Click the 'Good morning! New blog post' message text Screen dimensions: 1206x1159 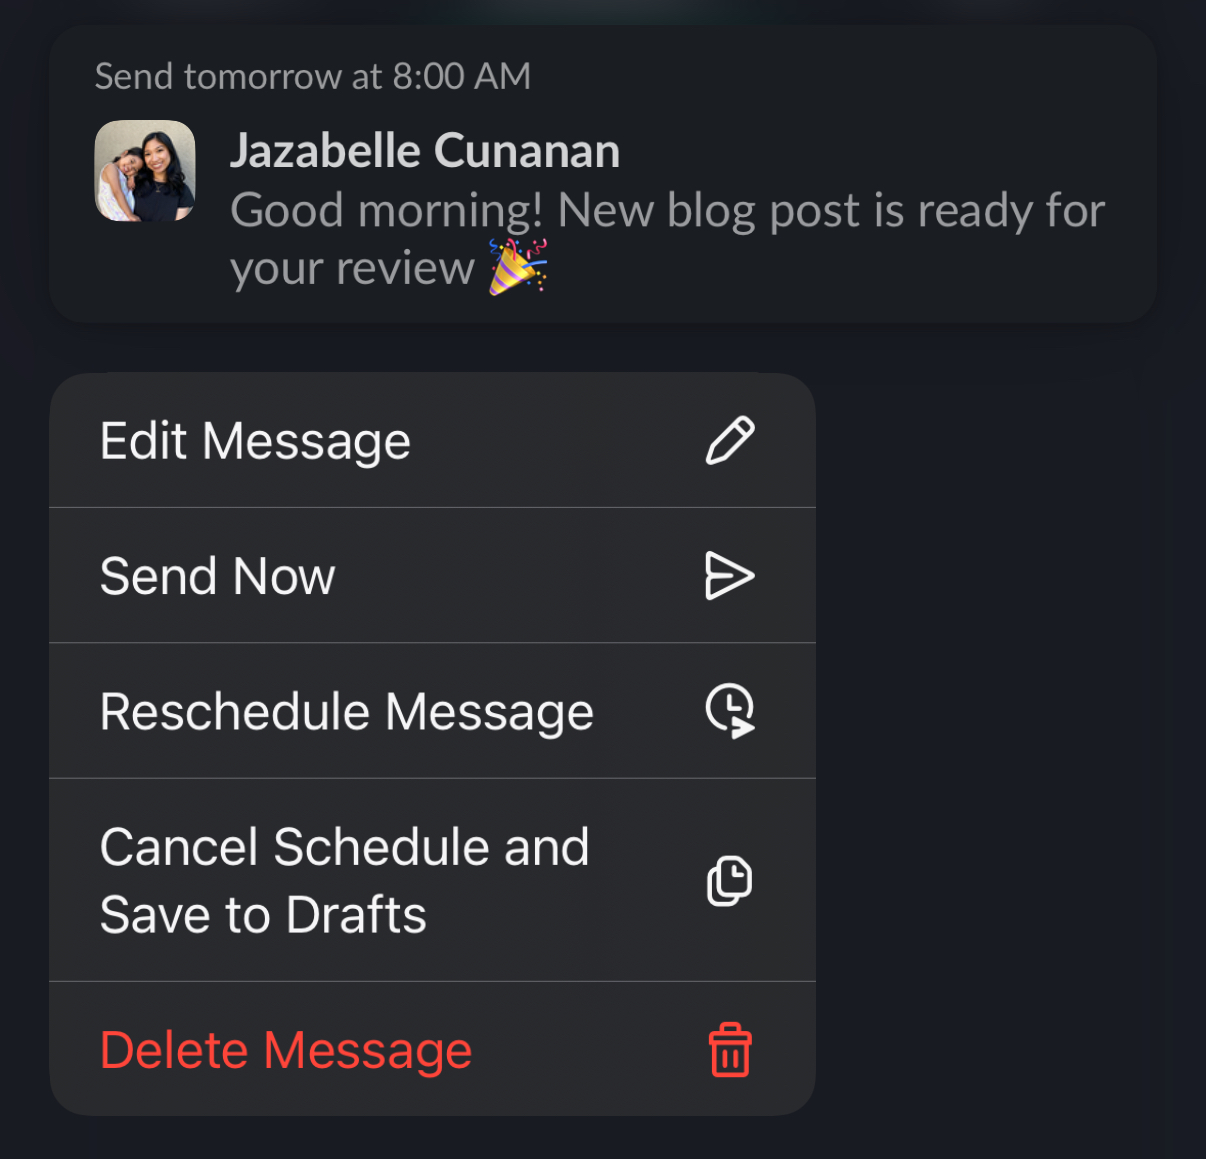[668, 211]
